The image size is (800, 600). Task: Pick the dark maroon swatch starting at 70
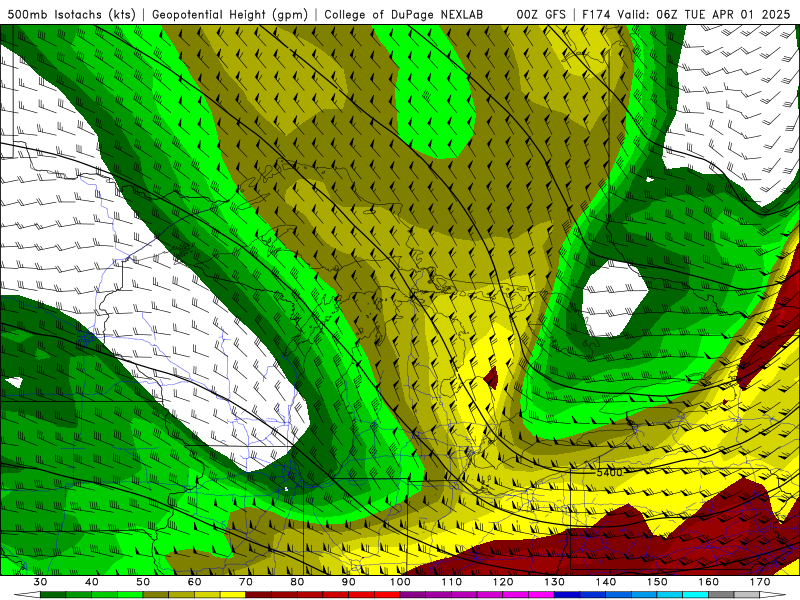[x=259, y=595]
